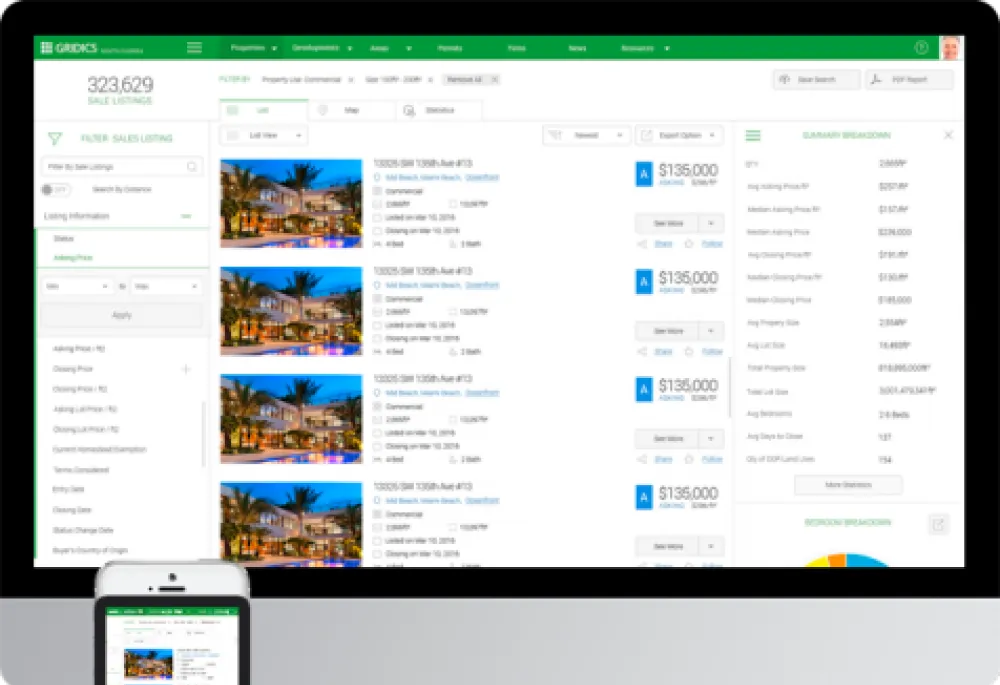Viewport: 1000px width, 685px height.
Task: Click third listing's blue A badge
Action: click(644, 390)
